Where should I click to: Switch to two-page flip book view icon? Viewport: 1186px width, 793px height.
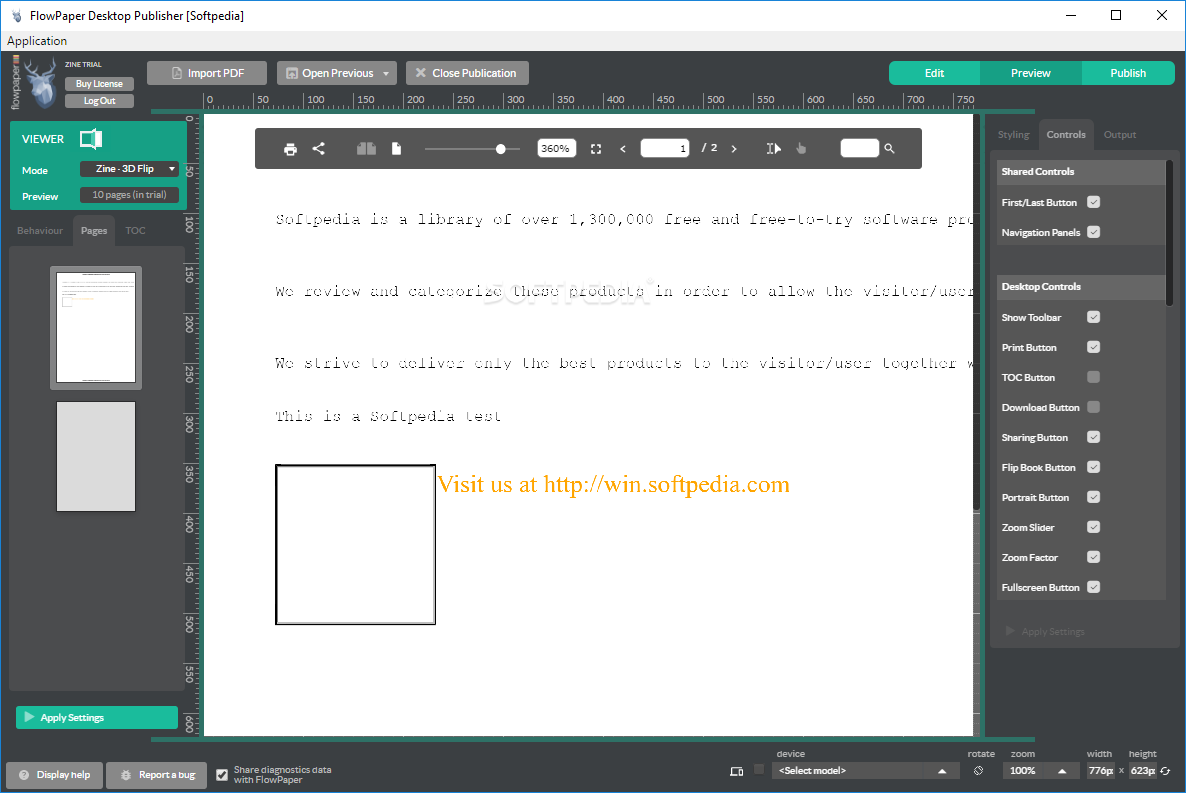coord(367,148)
